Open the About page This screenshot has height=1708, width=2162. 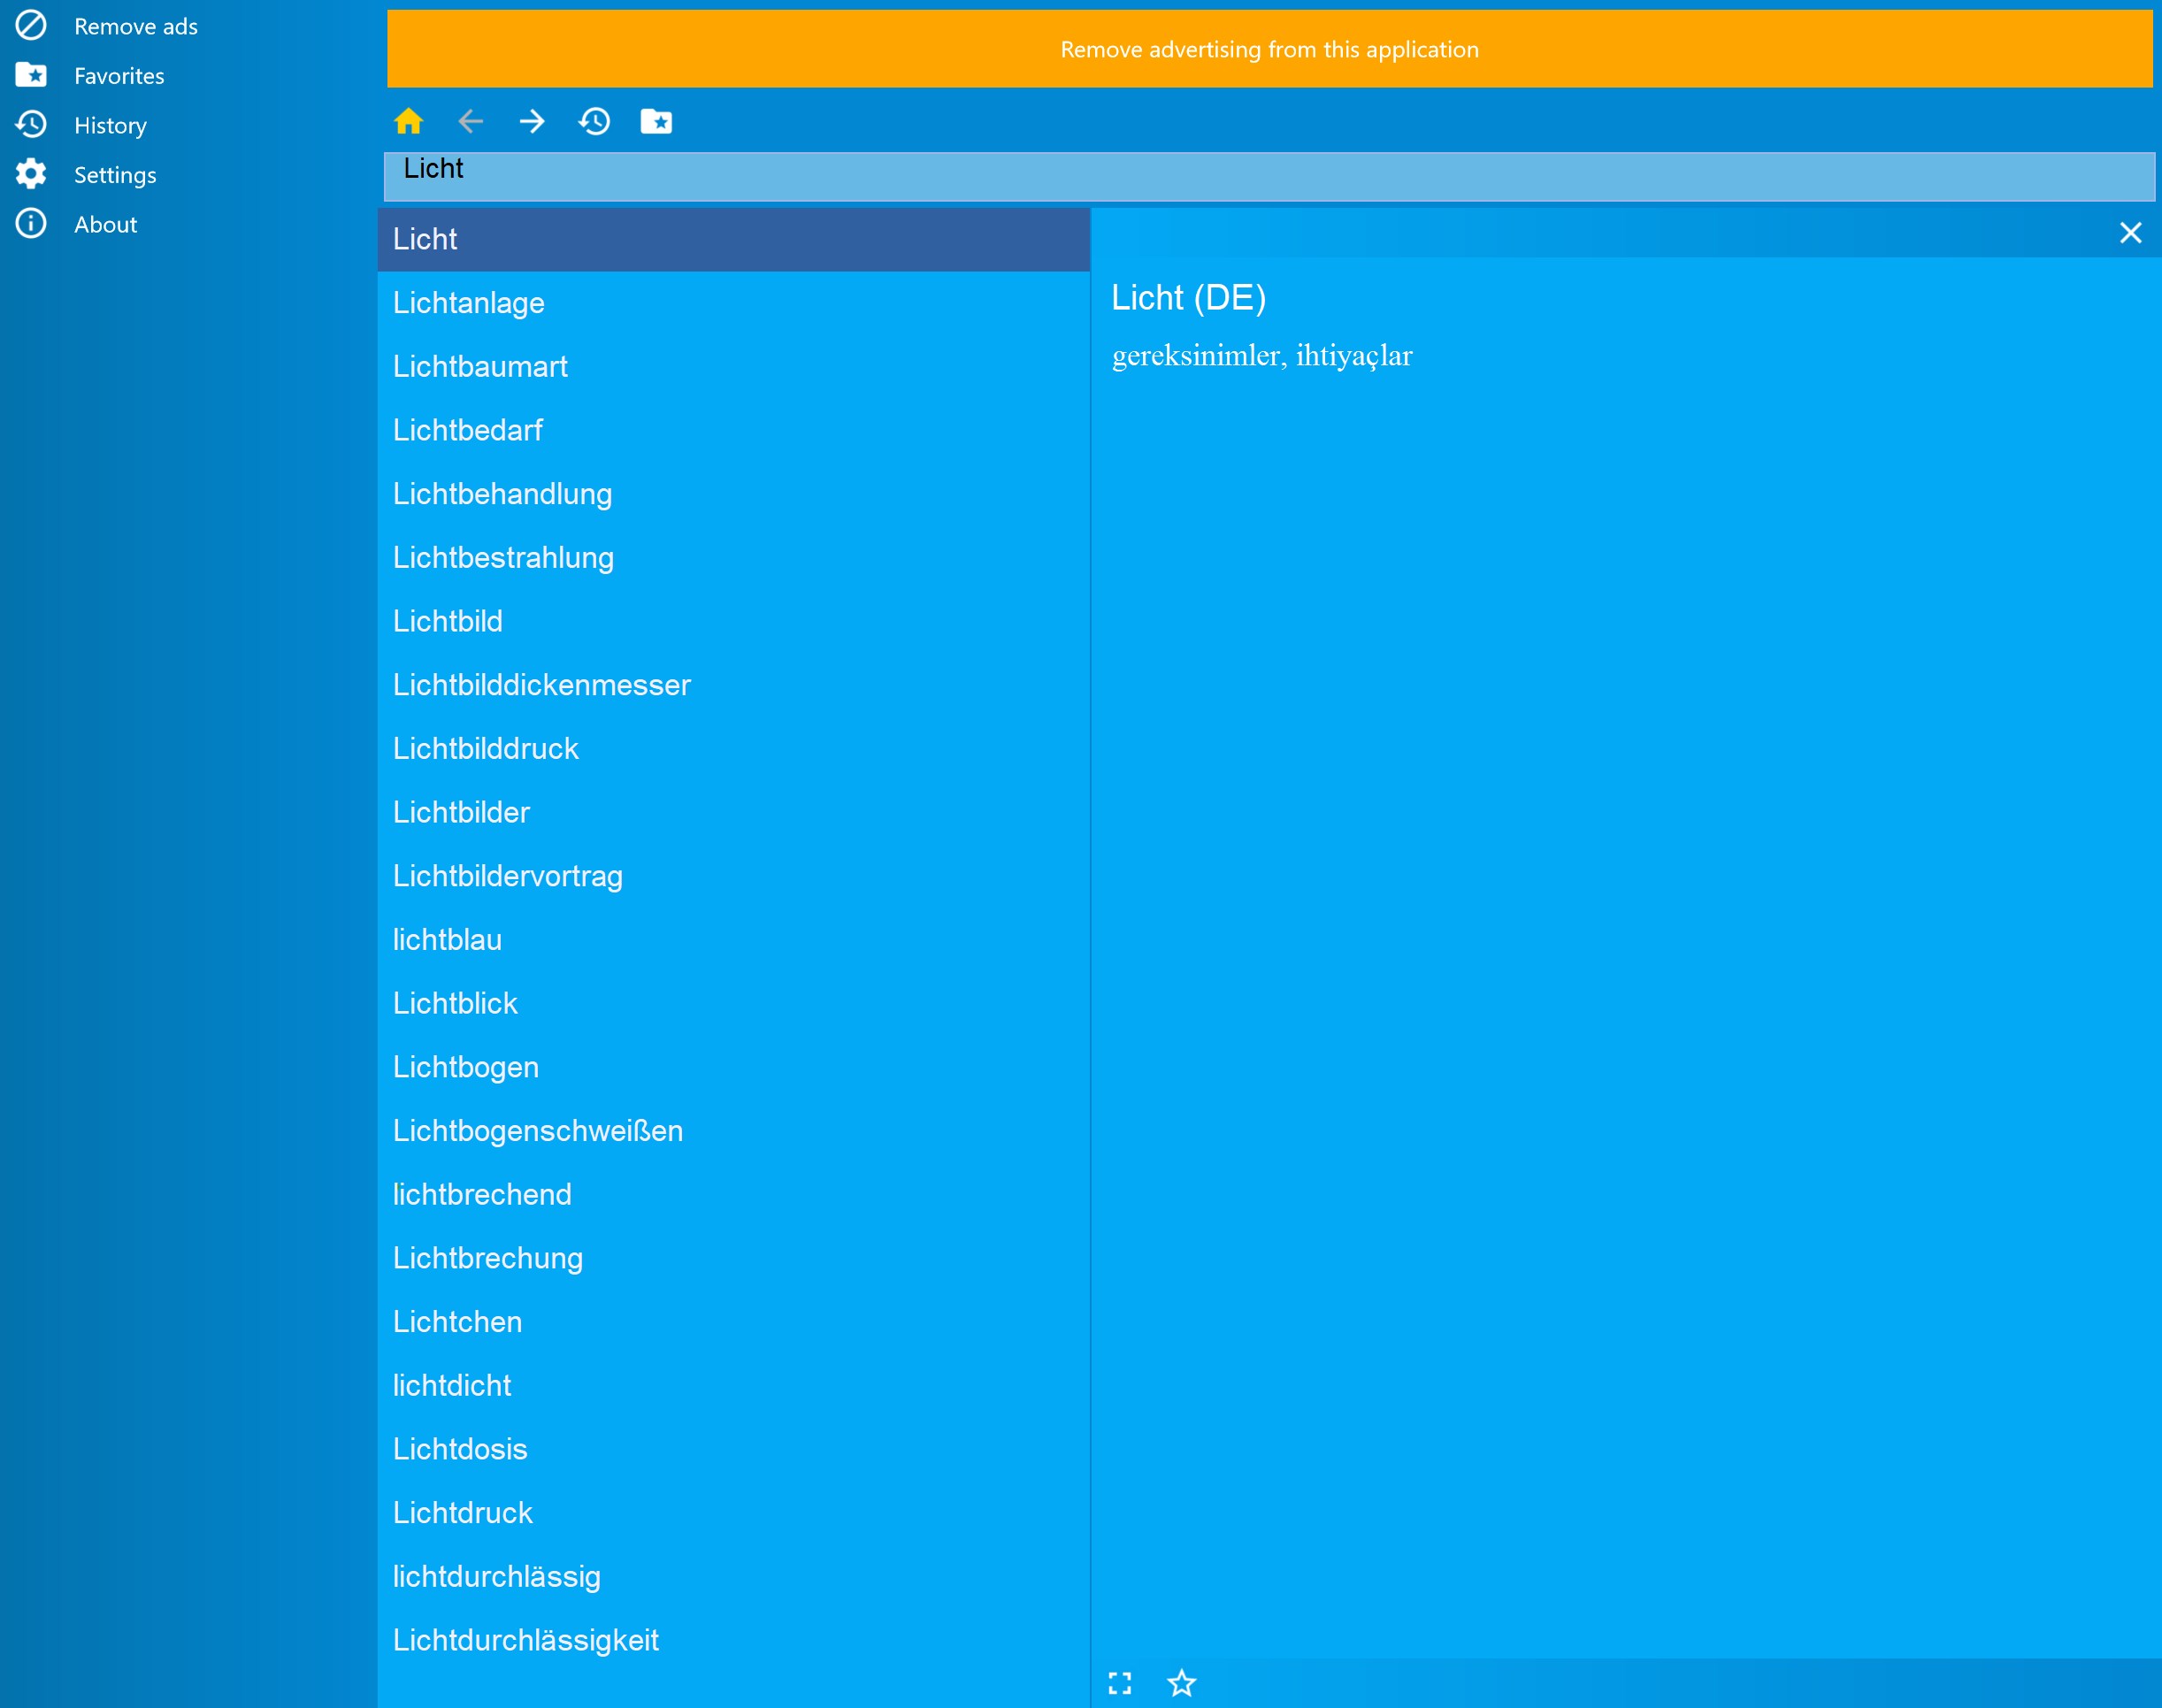point(105,224)
